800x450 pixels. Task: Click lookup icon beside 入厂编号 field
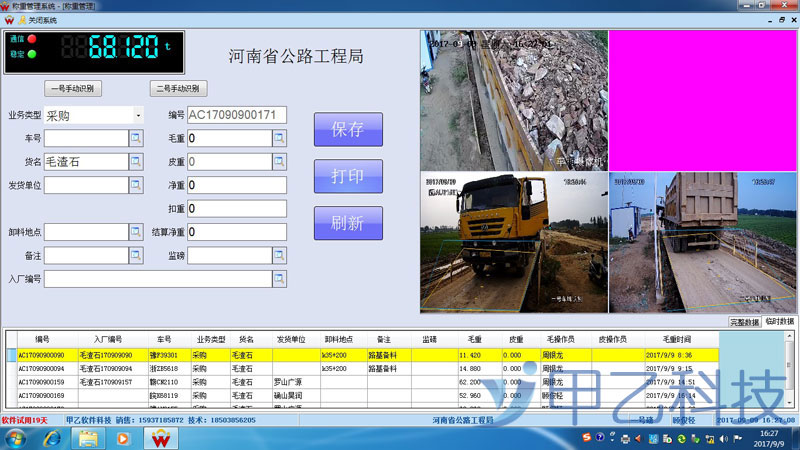(x=279, y=279)
